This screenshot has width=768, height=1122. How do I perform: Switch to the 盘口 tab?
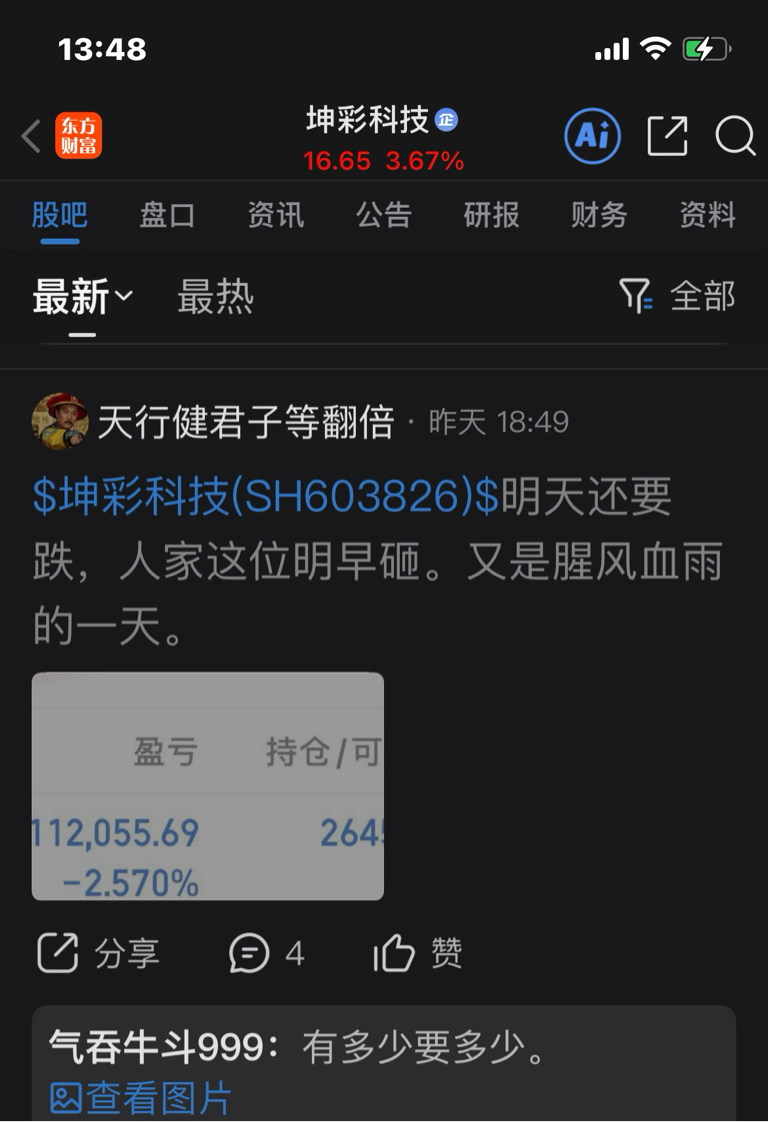click(x=167, y=215)
